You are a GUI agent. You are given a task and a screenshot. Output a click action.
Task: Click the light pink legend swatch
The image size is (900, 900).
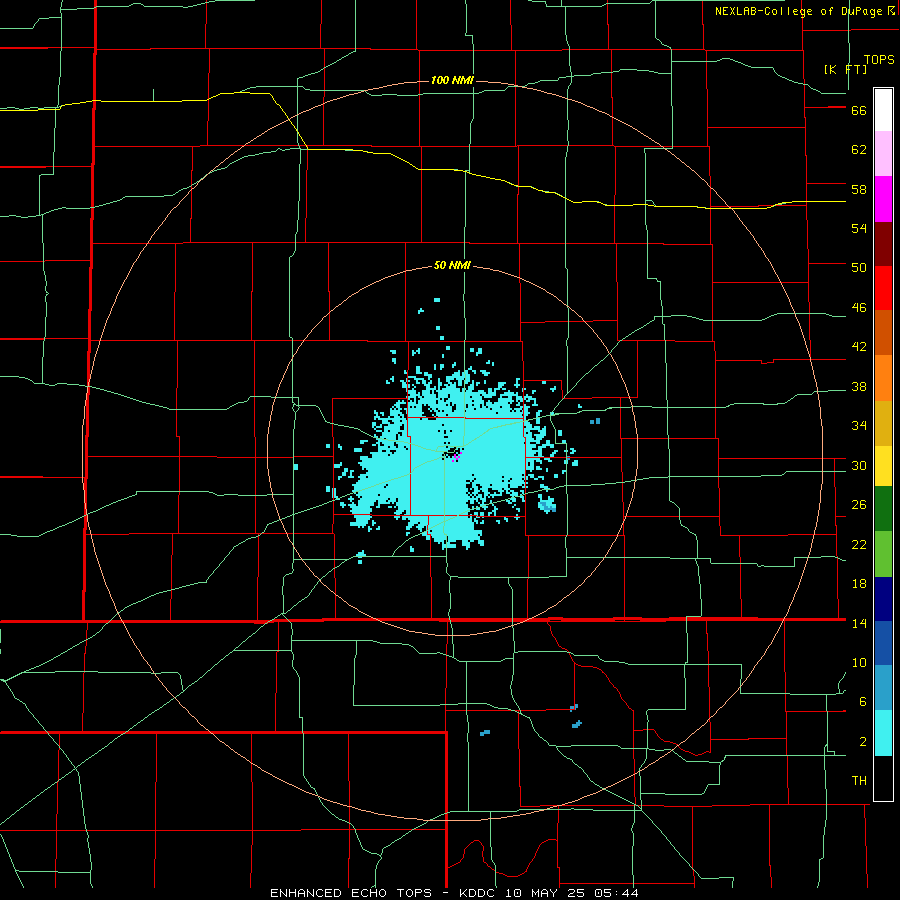coord(883,153)
